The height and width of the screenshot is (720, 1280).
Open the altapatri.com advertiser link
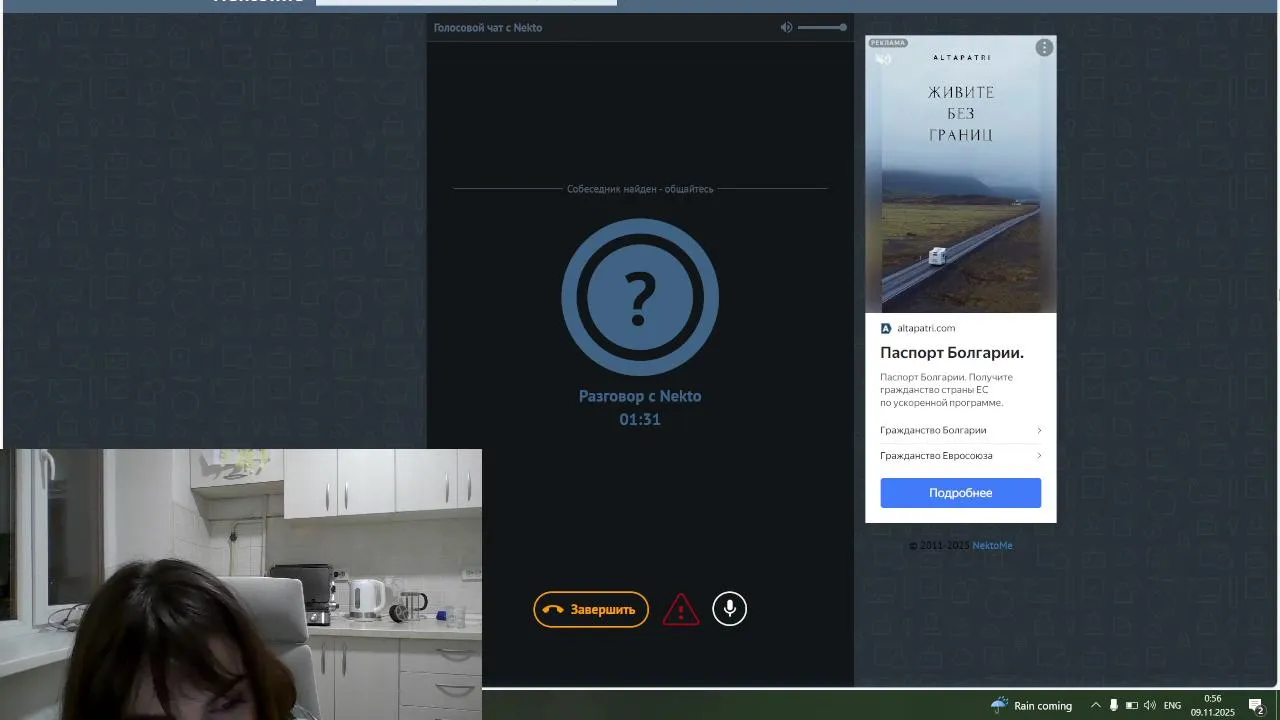926,328
